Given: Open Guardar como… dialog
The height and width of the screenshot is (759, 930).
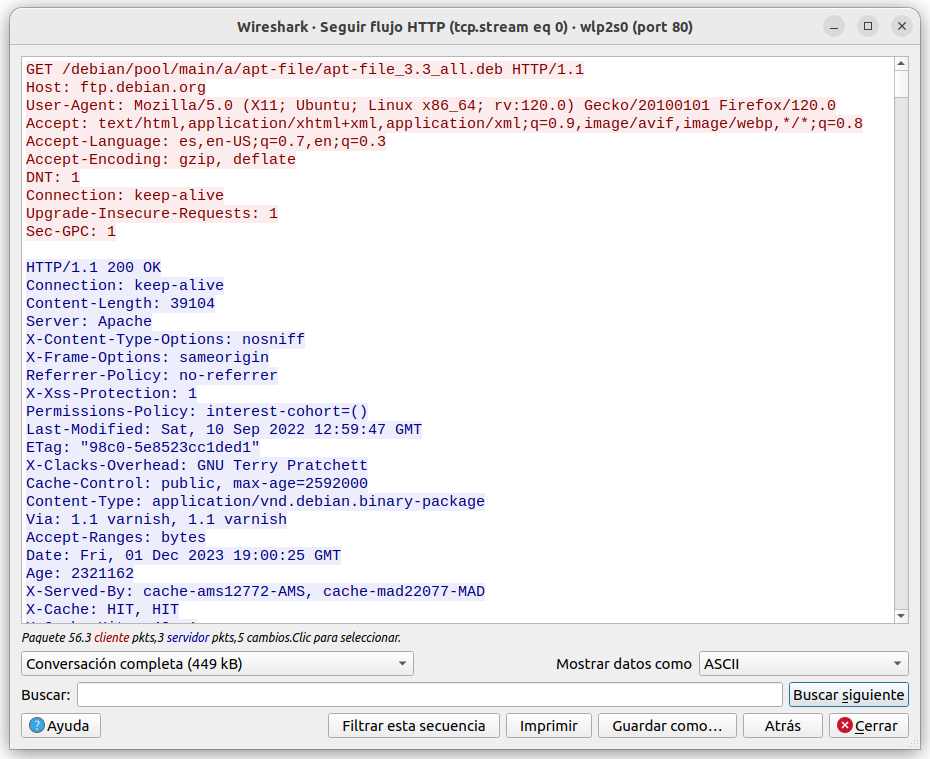Looking at the screenshot, I should 667,725.
